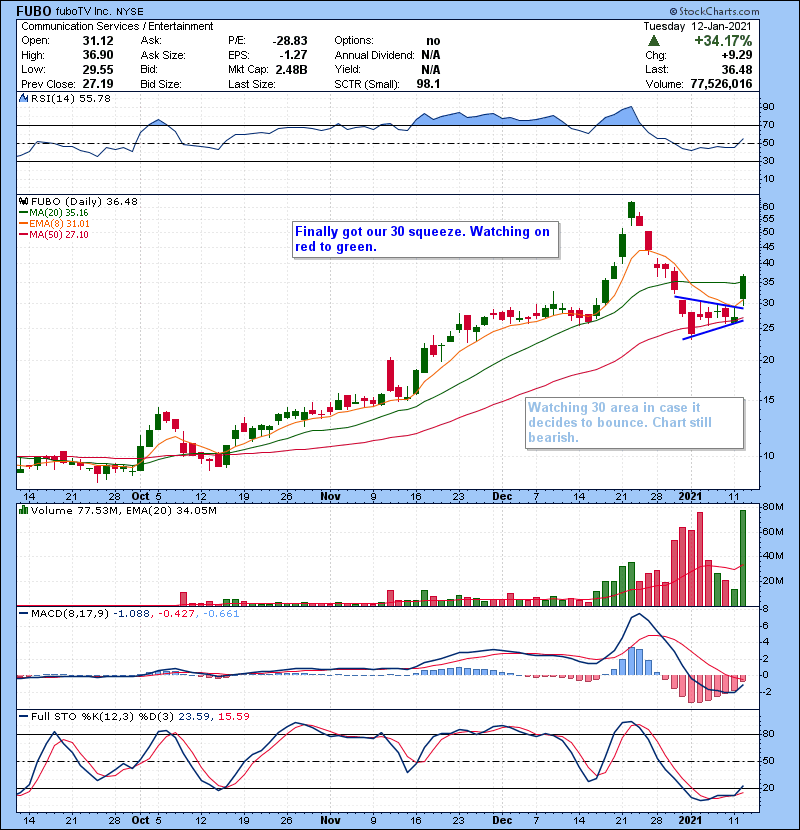Click the Volume panel bar icon
The image size is (800, 830).
(23, 510)
